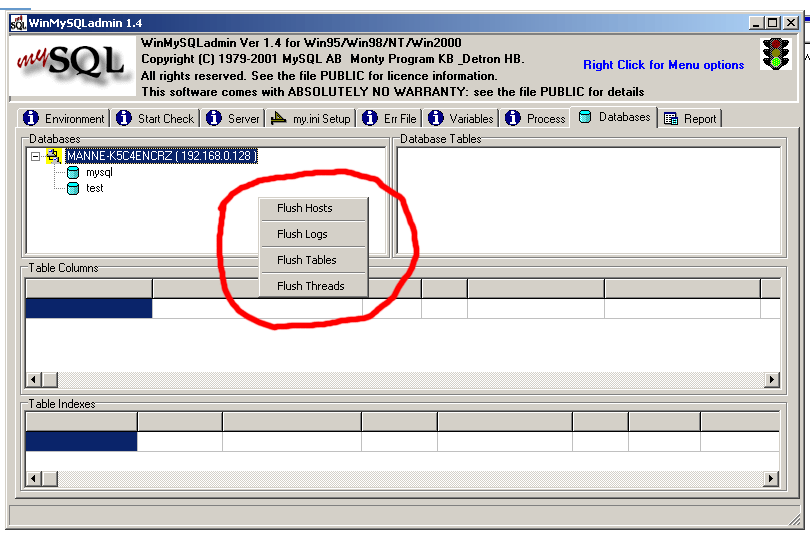Click the report icon on Report tab
The height and width of the screenshot is (533, 810).
[671, 119]
